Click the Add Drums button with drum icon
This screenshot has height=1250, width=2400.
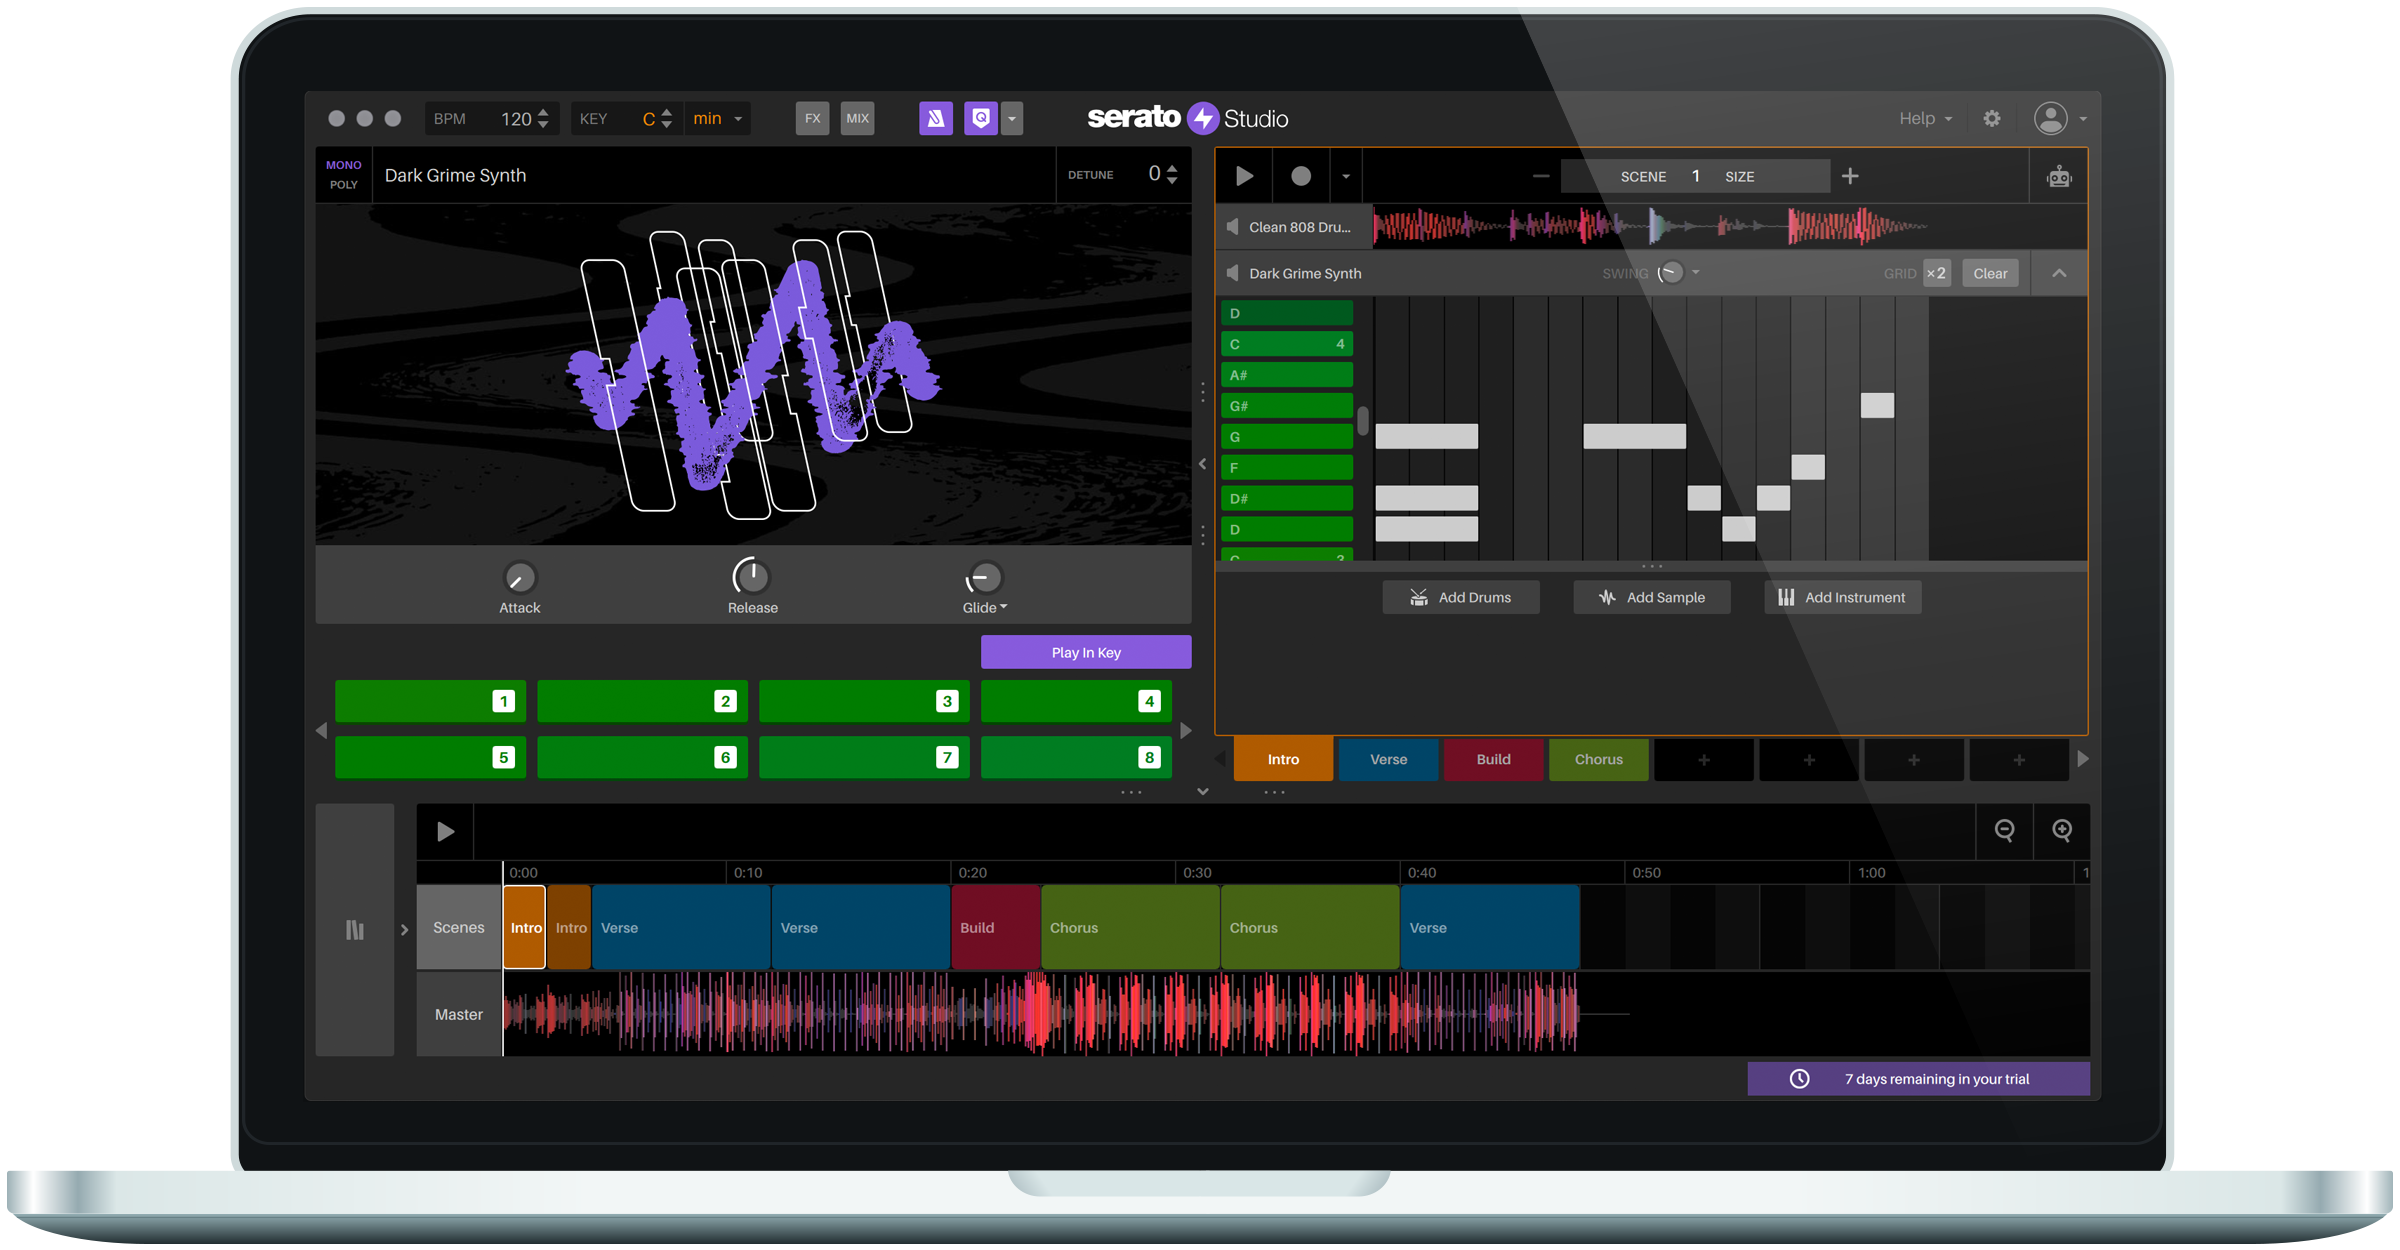[x=1461, y=597]
